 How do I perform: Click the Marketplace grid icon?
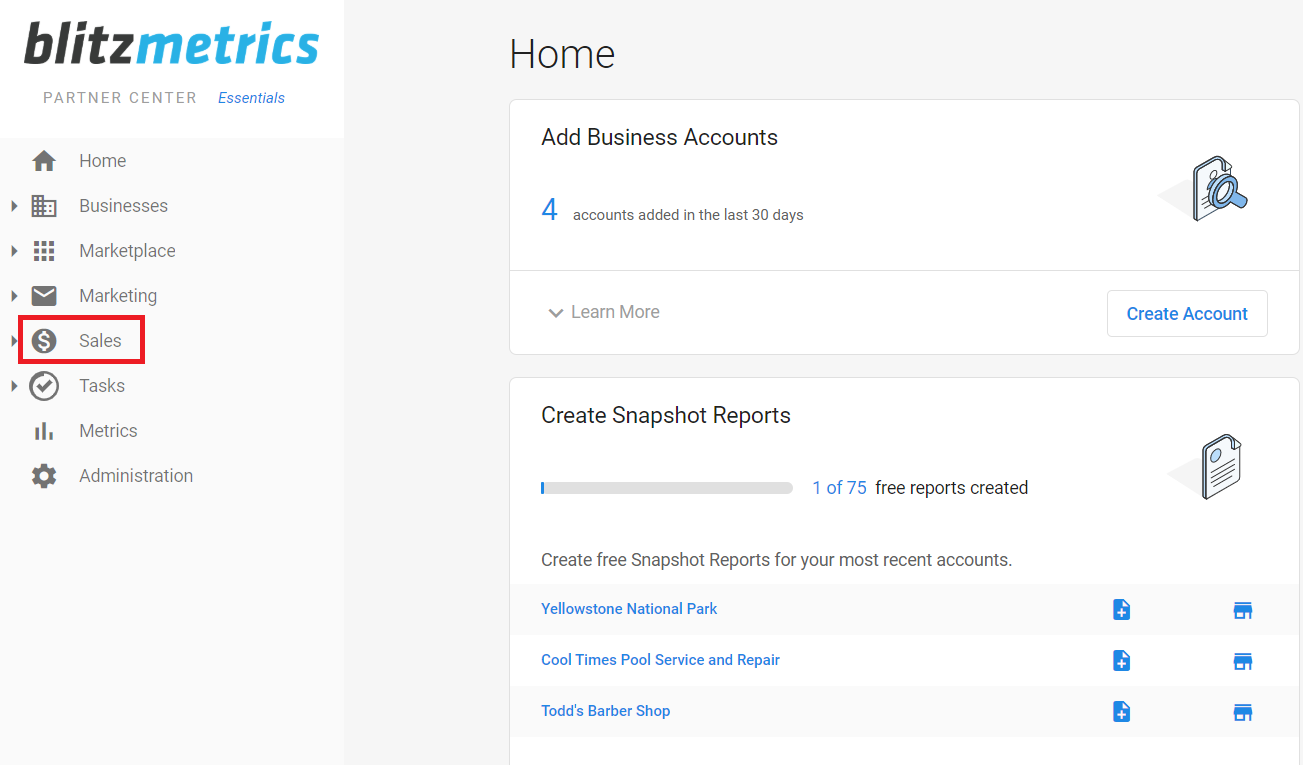(x=44, y=251)
